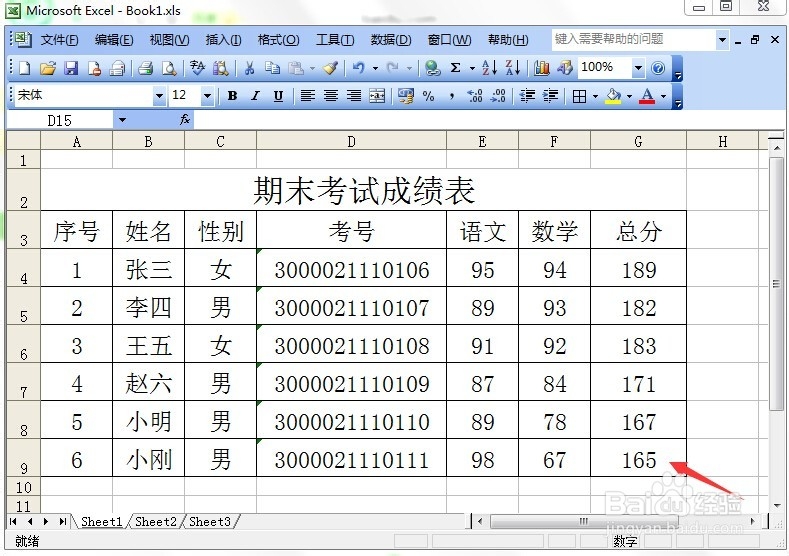Click the help question input box
The image size is (789, 556).
pyautogui.click(x=634, y=39)
